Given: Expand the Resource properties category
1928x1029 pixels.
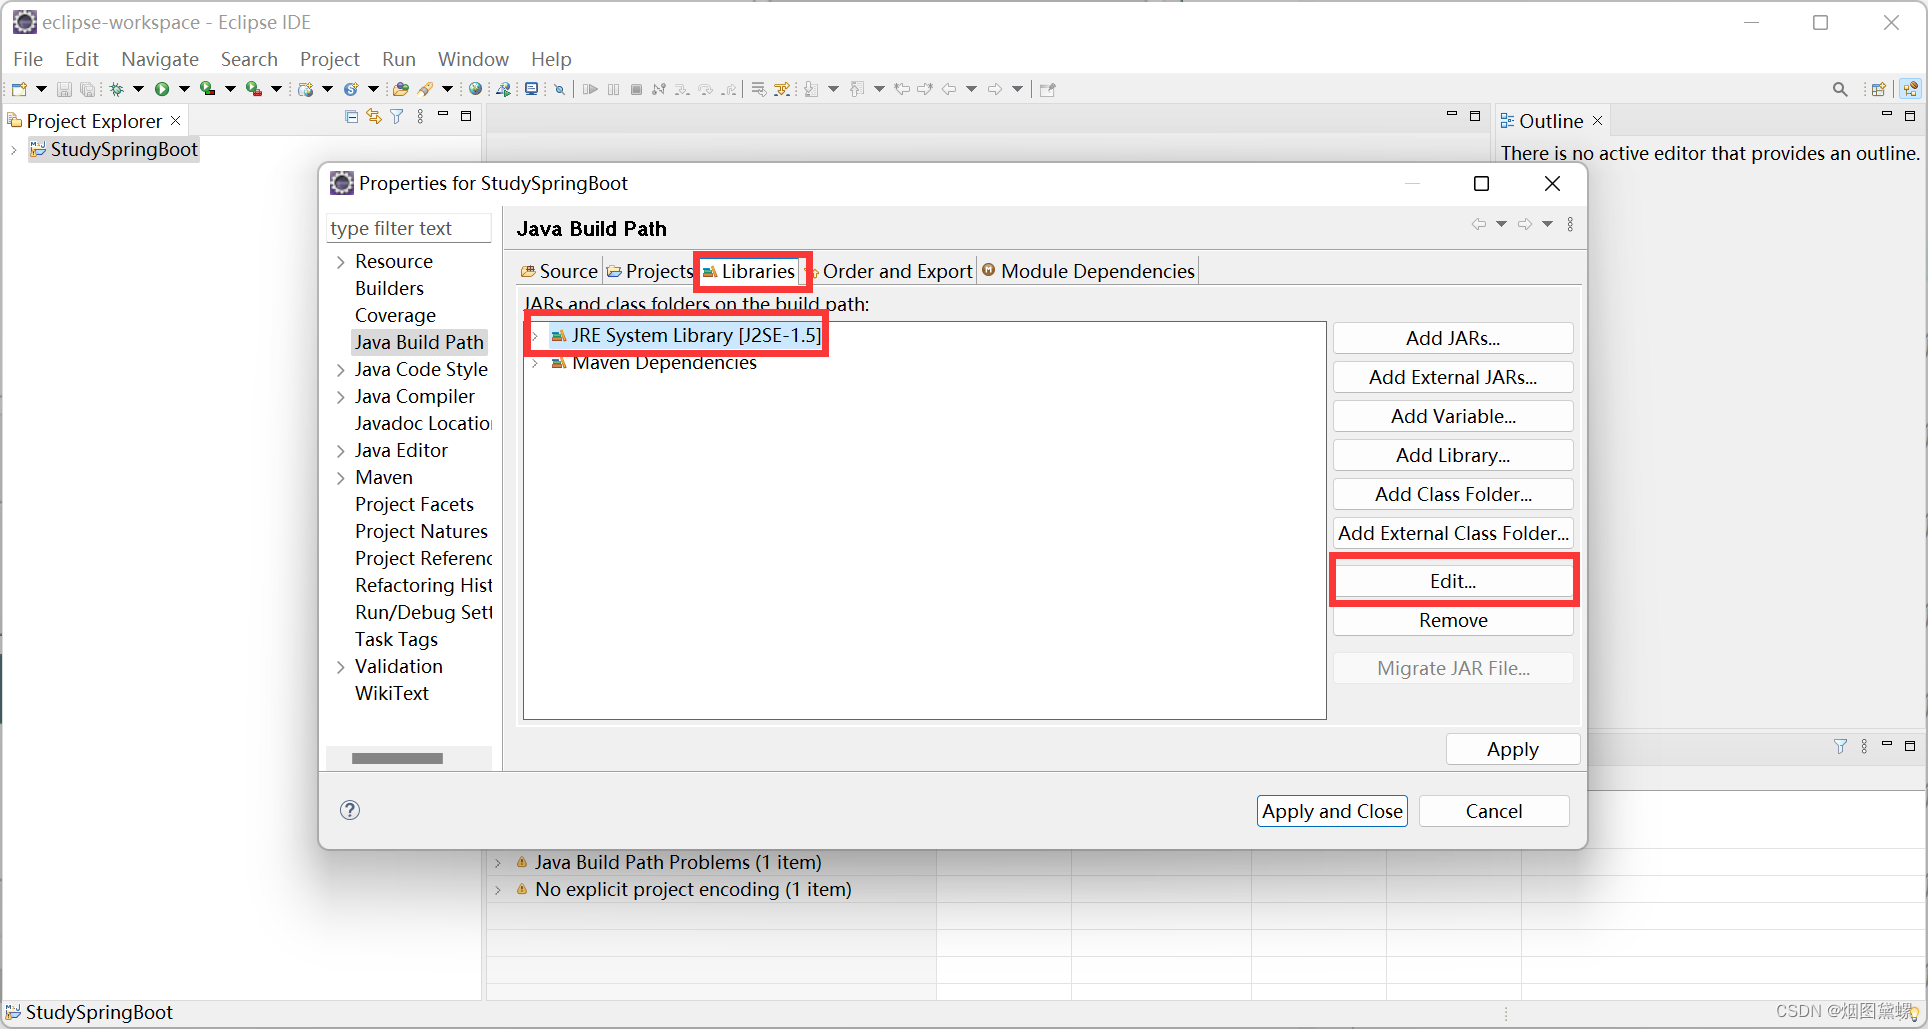Looking at the screenshot, I should pos(341,262).
